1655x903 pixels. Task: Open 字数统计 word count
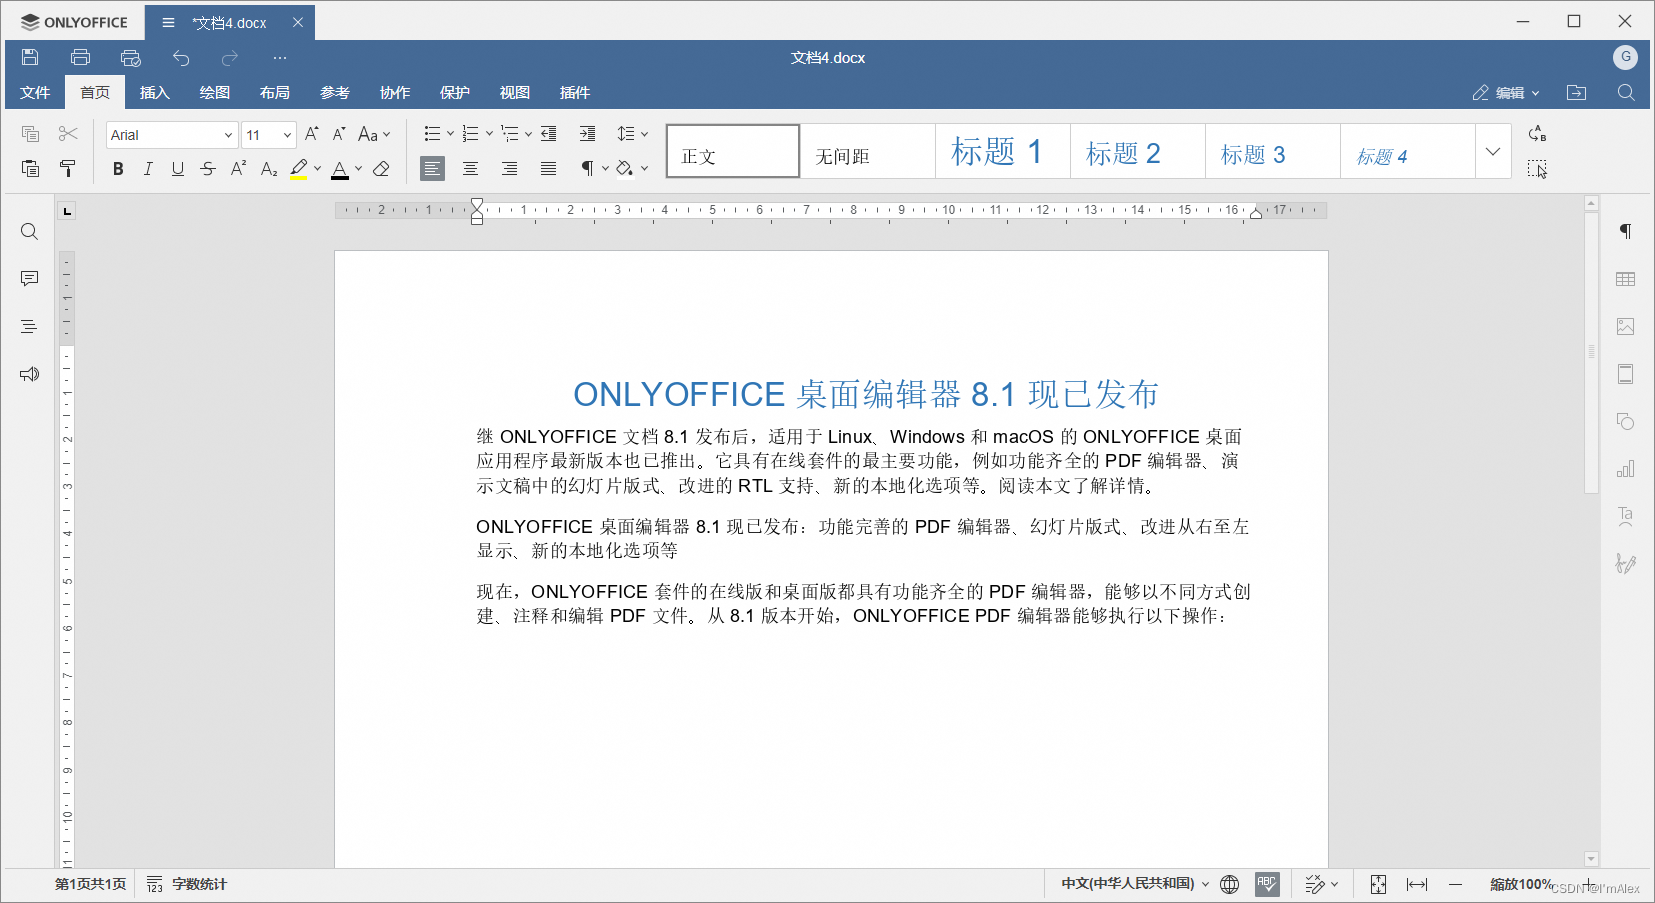pos(187,884)
